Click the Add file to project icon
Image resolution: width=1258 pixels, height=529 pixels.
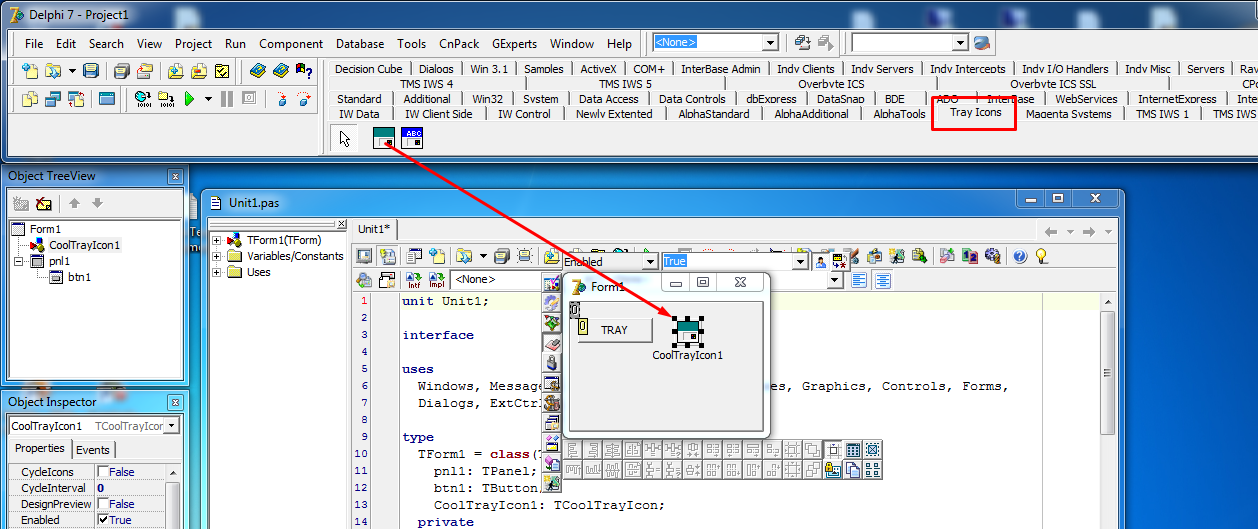point(175,71)
